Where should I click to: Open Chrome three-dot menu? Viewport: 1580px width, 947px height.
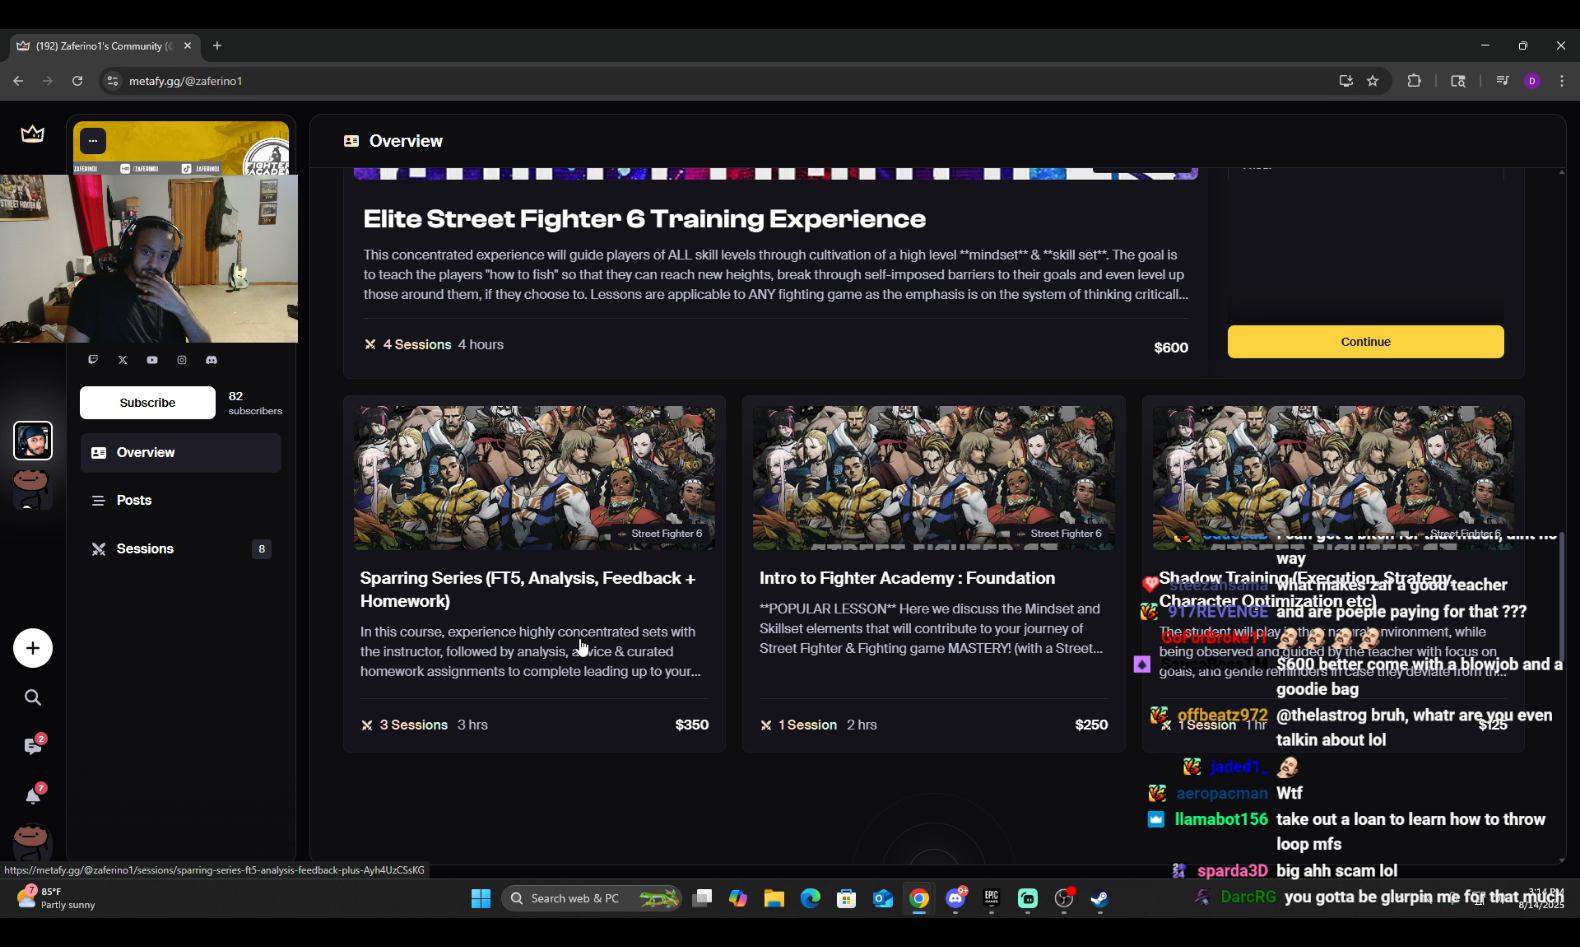point(1562,81)
